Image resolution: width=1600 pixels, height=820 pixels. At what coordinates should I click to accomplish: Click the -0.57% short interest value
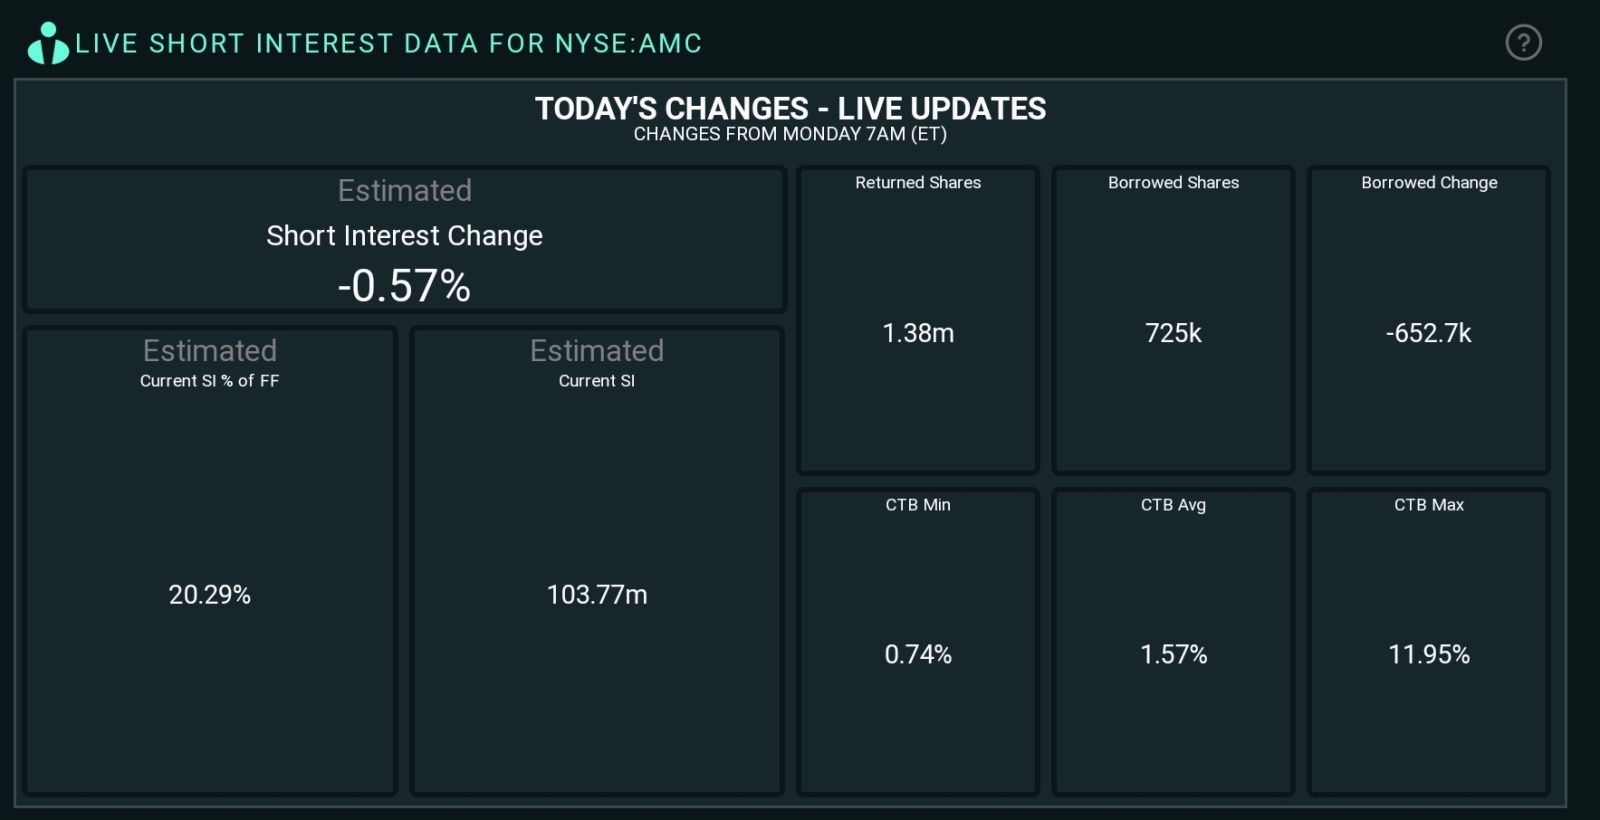click(404, 286)
